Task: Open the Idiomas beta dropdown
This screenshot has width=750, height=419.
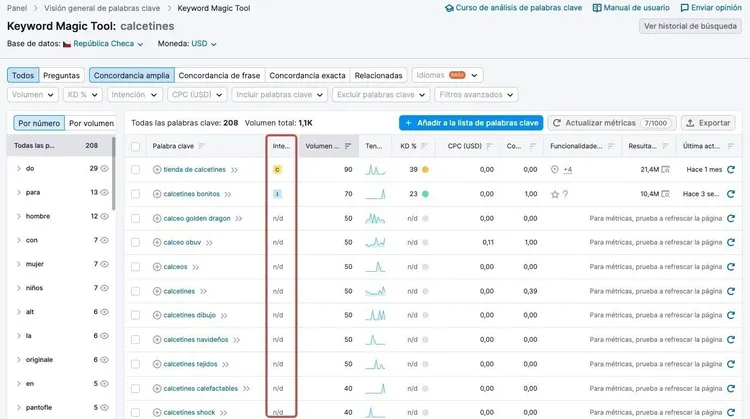Action: tap(447, 75)
